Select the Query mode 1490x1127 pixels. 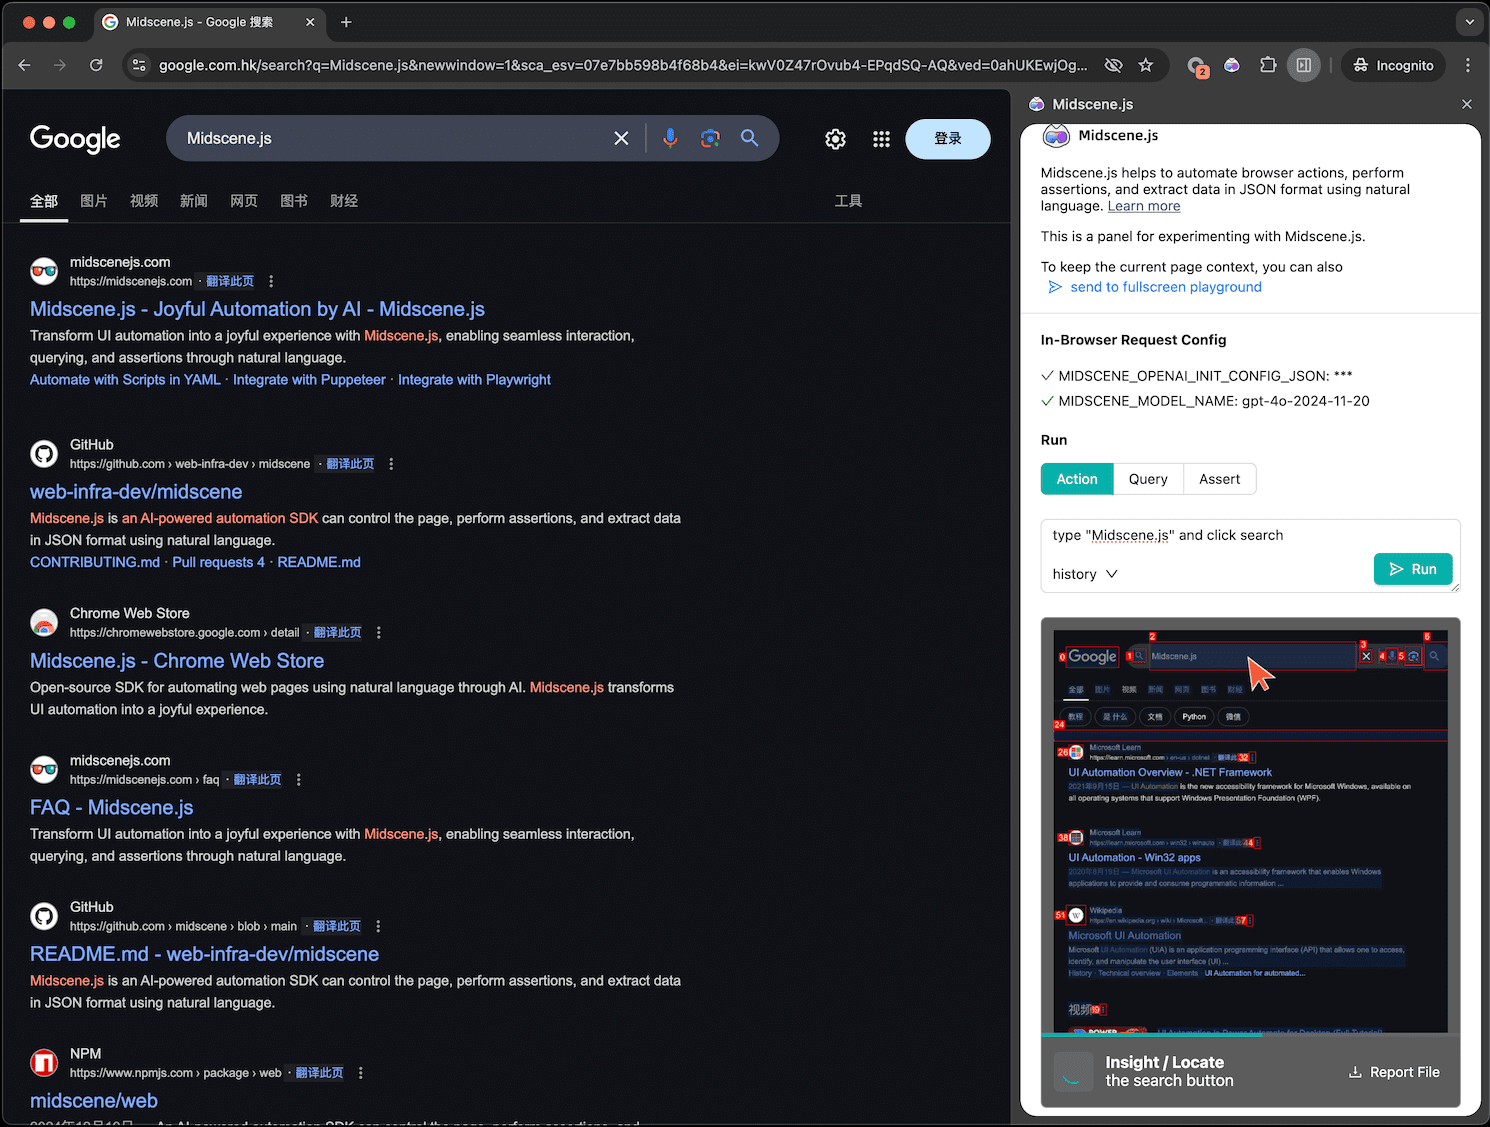(1148, 479)
